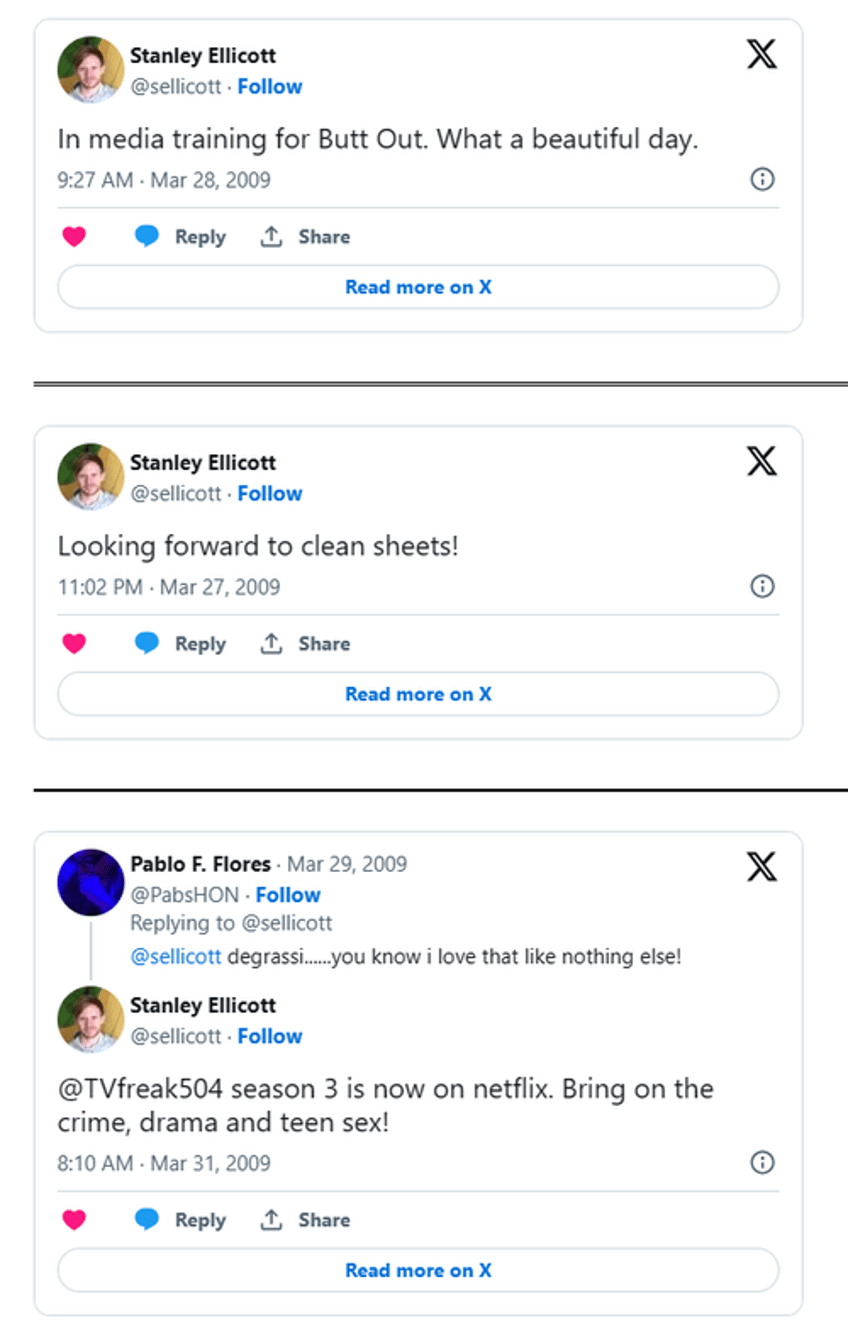Open info icon on the Mar 31 tweet
This screenshot has height=1333, width=848.
762,1162
